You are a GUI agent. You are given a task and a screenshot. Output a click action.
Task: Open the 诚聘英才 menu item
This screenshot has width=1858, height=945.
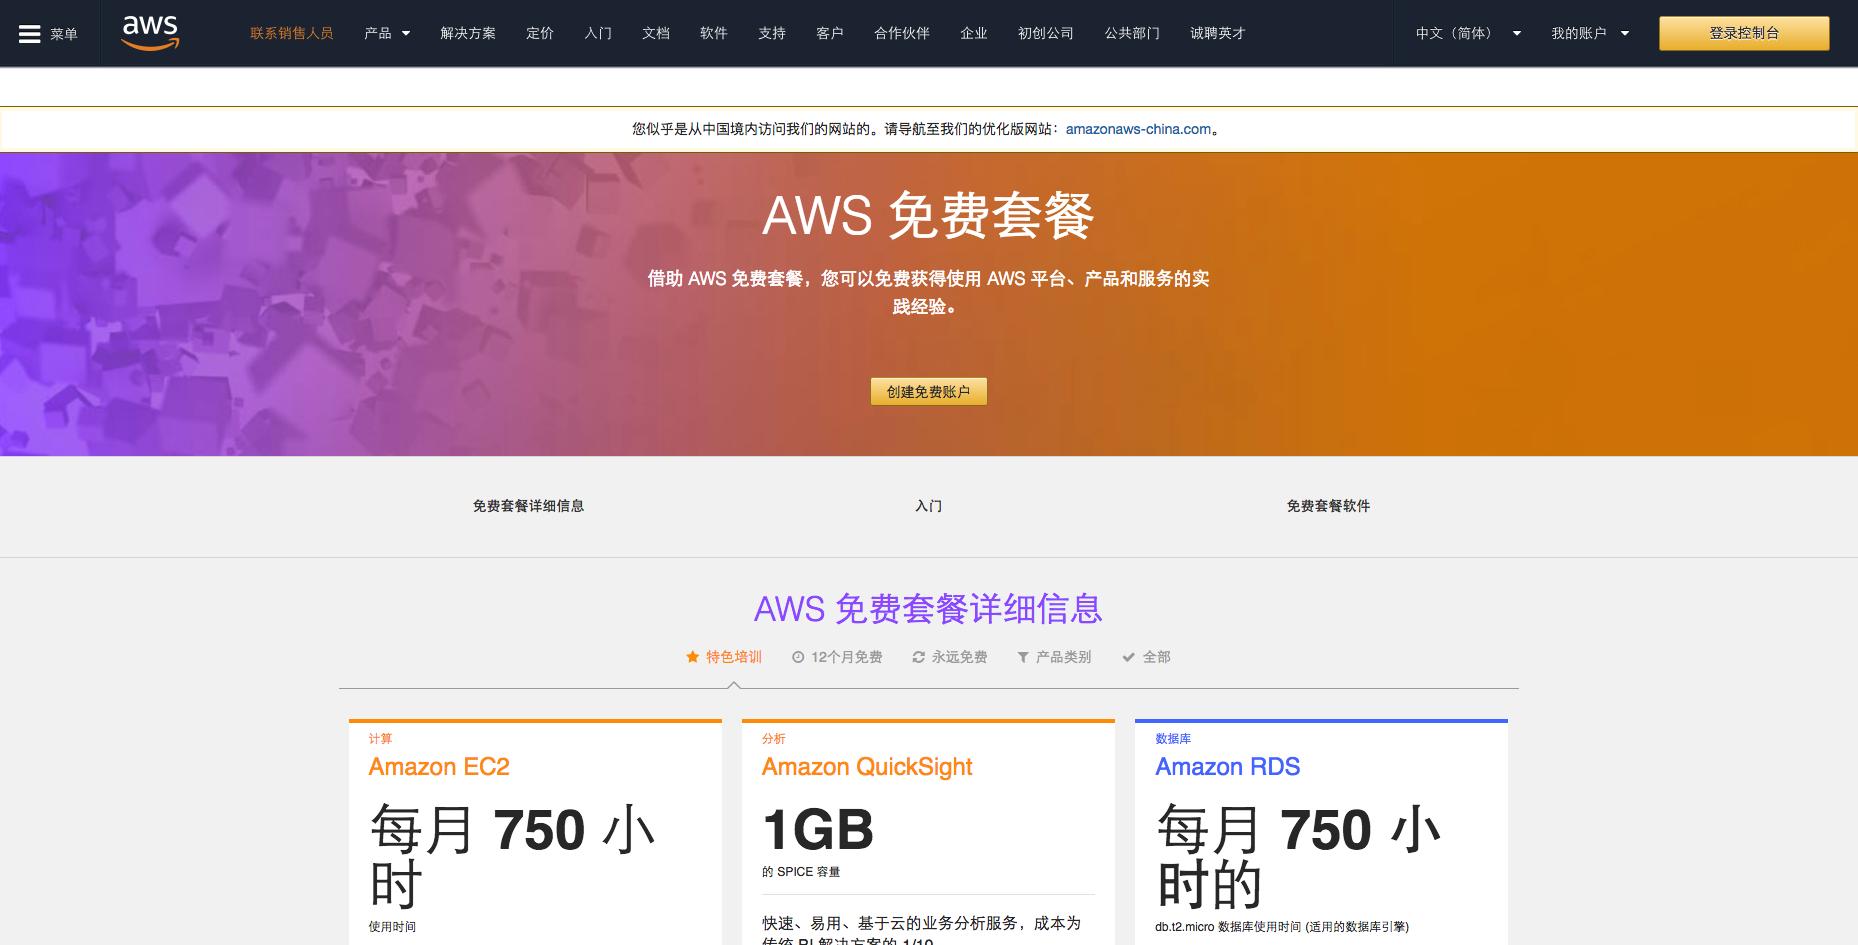coord(1218,33)
